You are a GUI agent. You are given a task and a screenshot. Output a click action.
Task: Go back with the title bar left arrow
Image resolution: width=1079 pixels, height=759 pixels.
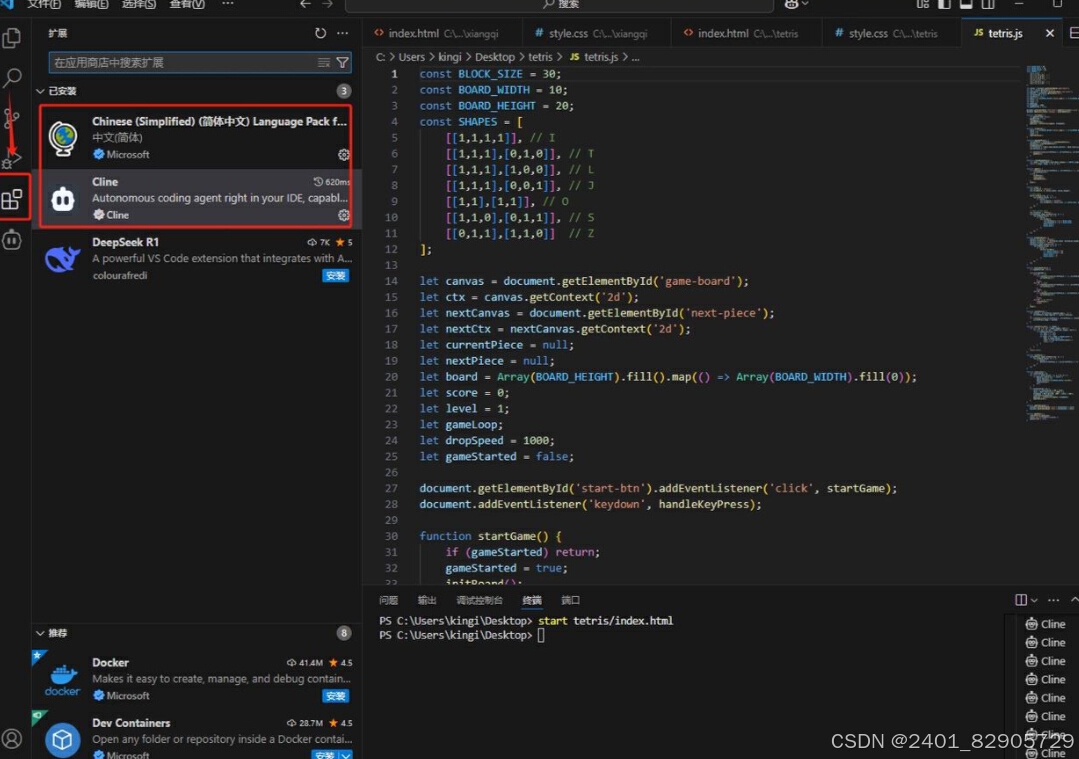pos(306,4)
